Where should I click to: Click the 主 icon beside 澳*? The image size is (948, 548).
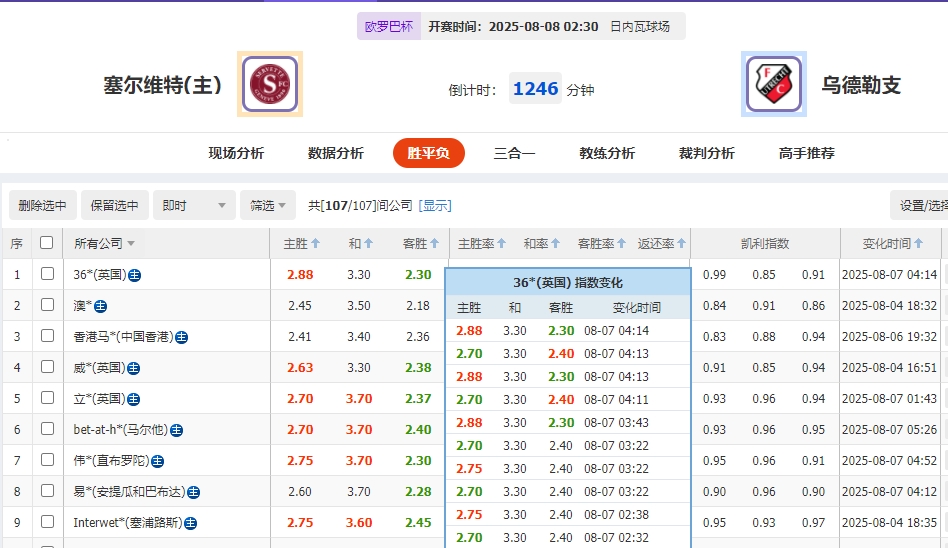[x=100, y=306]
